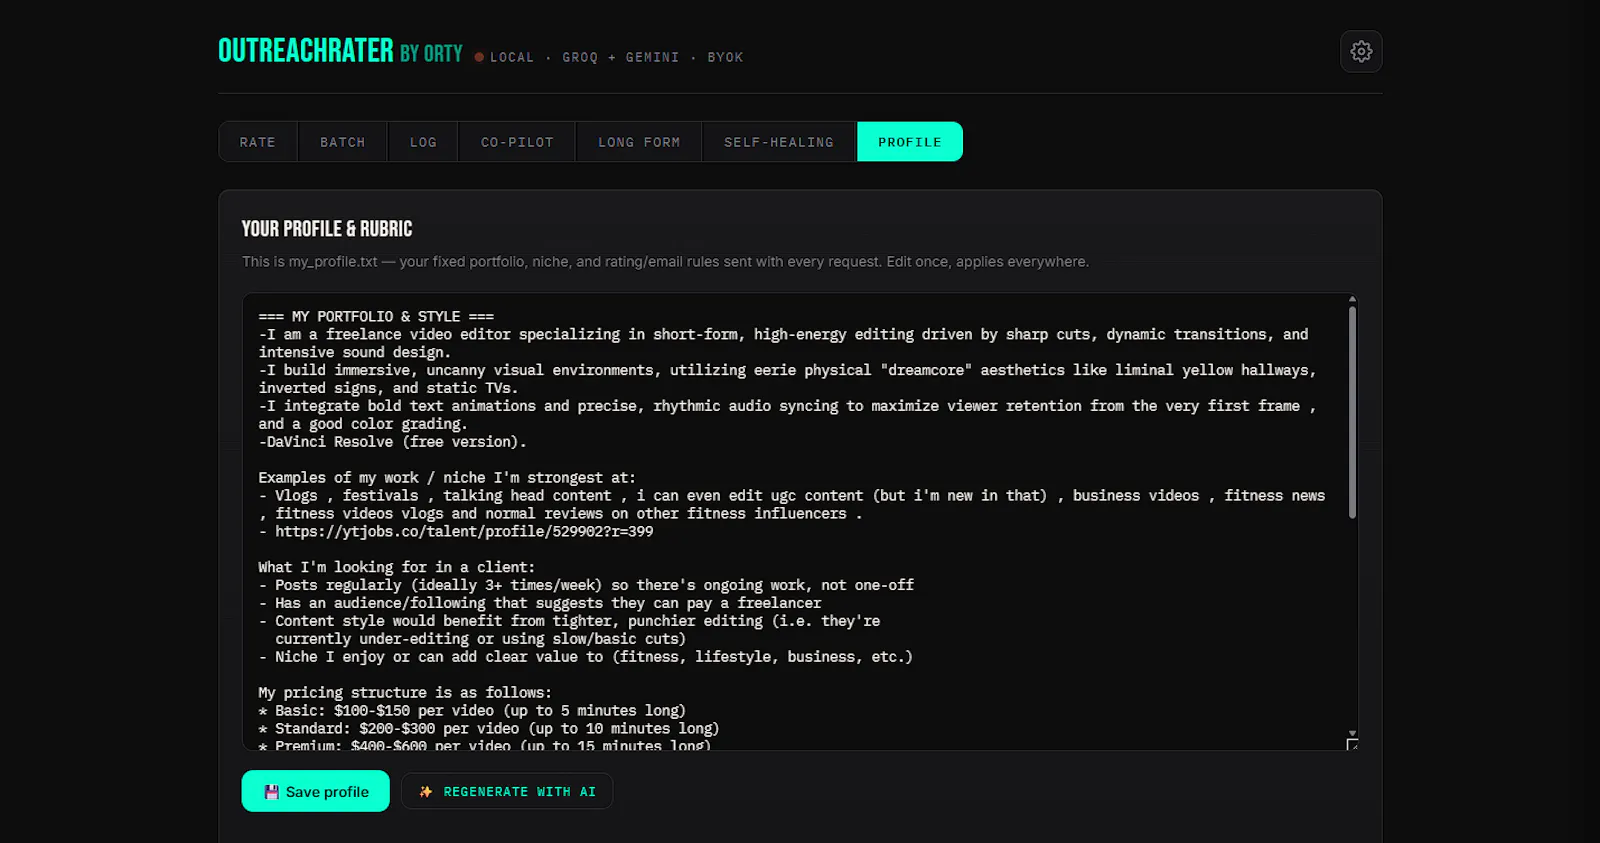Screen dimensions: 1600x843
Task: Click the 'GROQ + GEMINI' header label
Action: (x=620, y=58)
